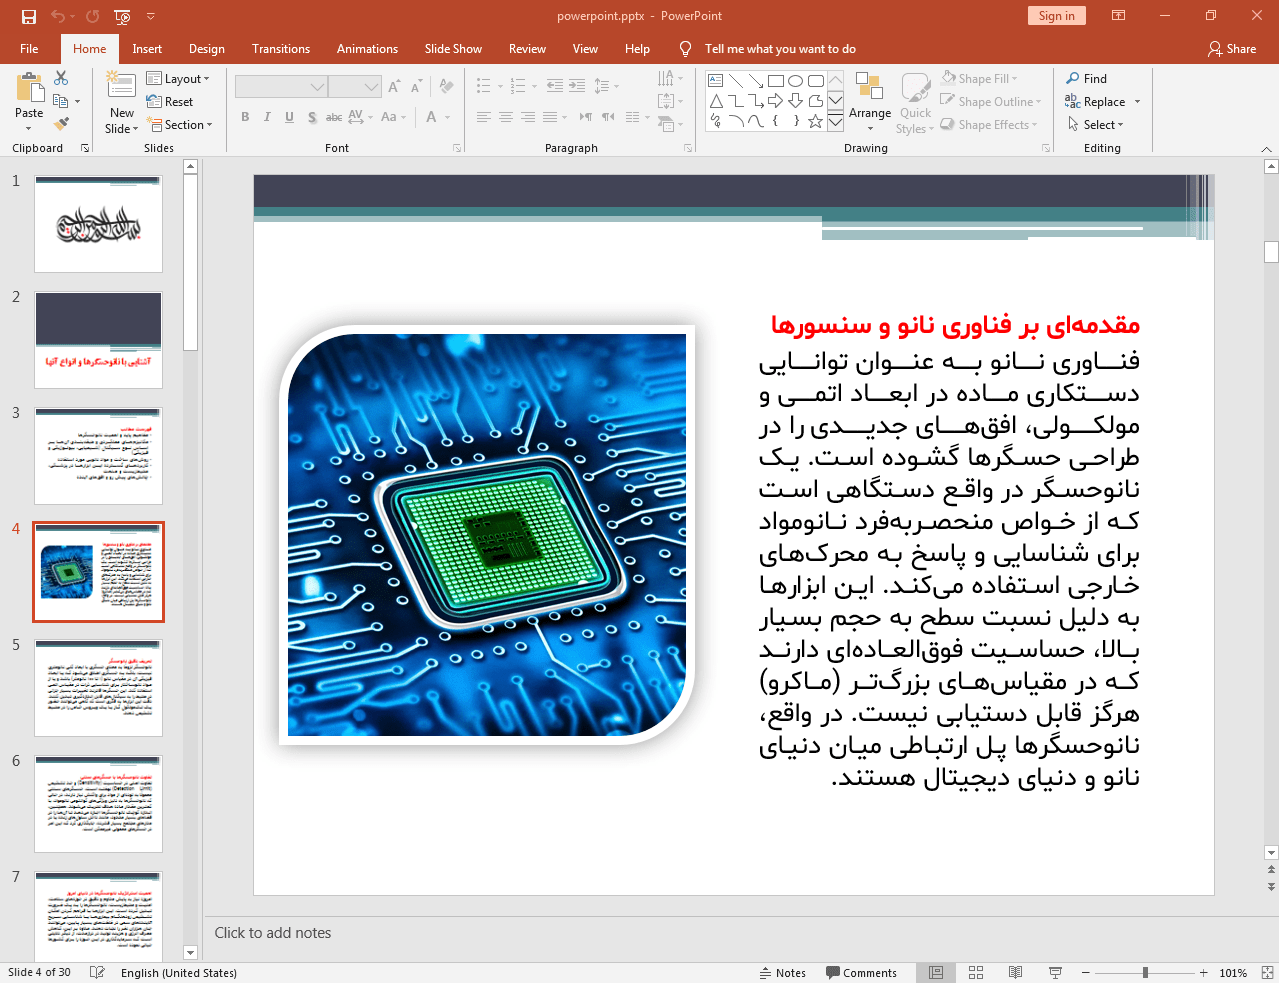Click the Paste clipboard icon
The image size is (1279, 983).
coord(29,88)
